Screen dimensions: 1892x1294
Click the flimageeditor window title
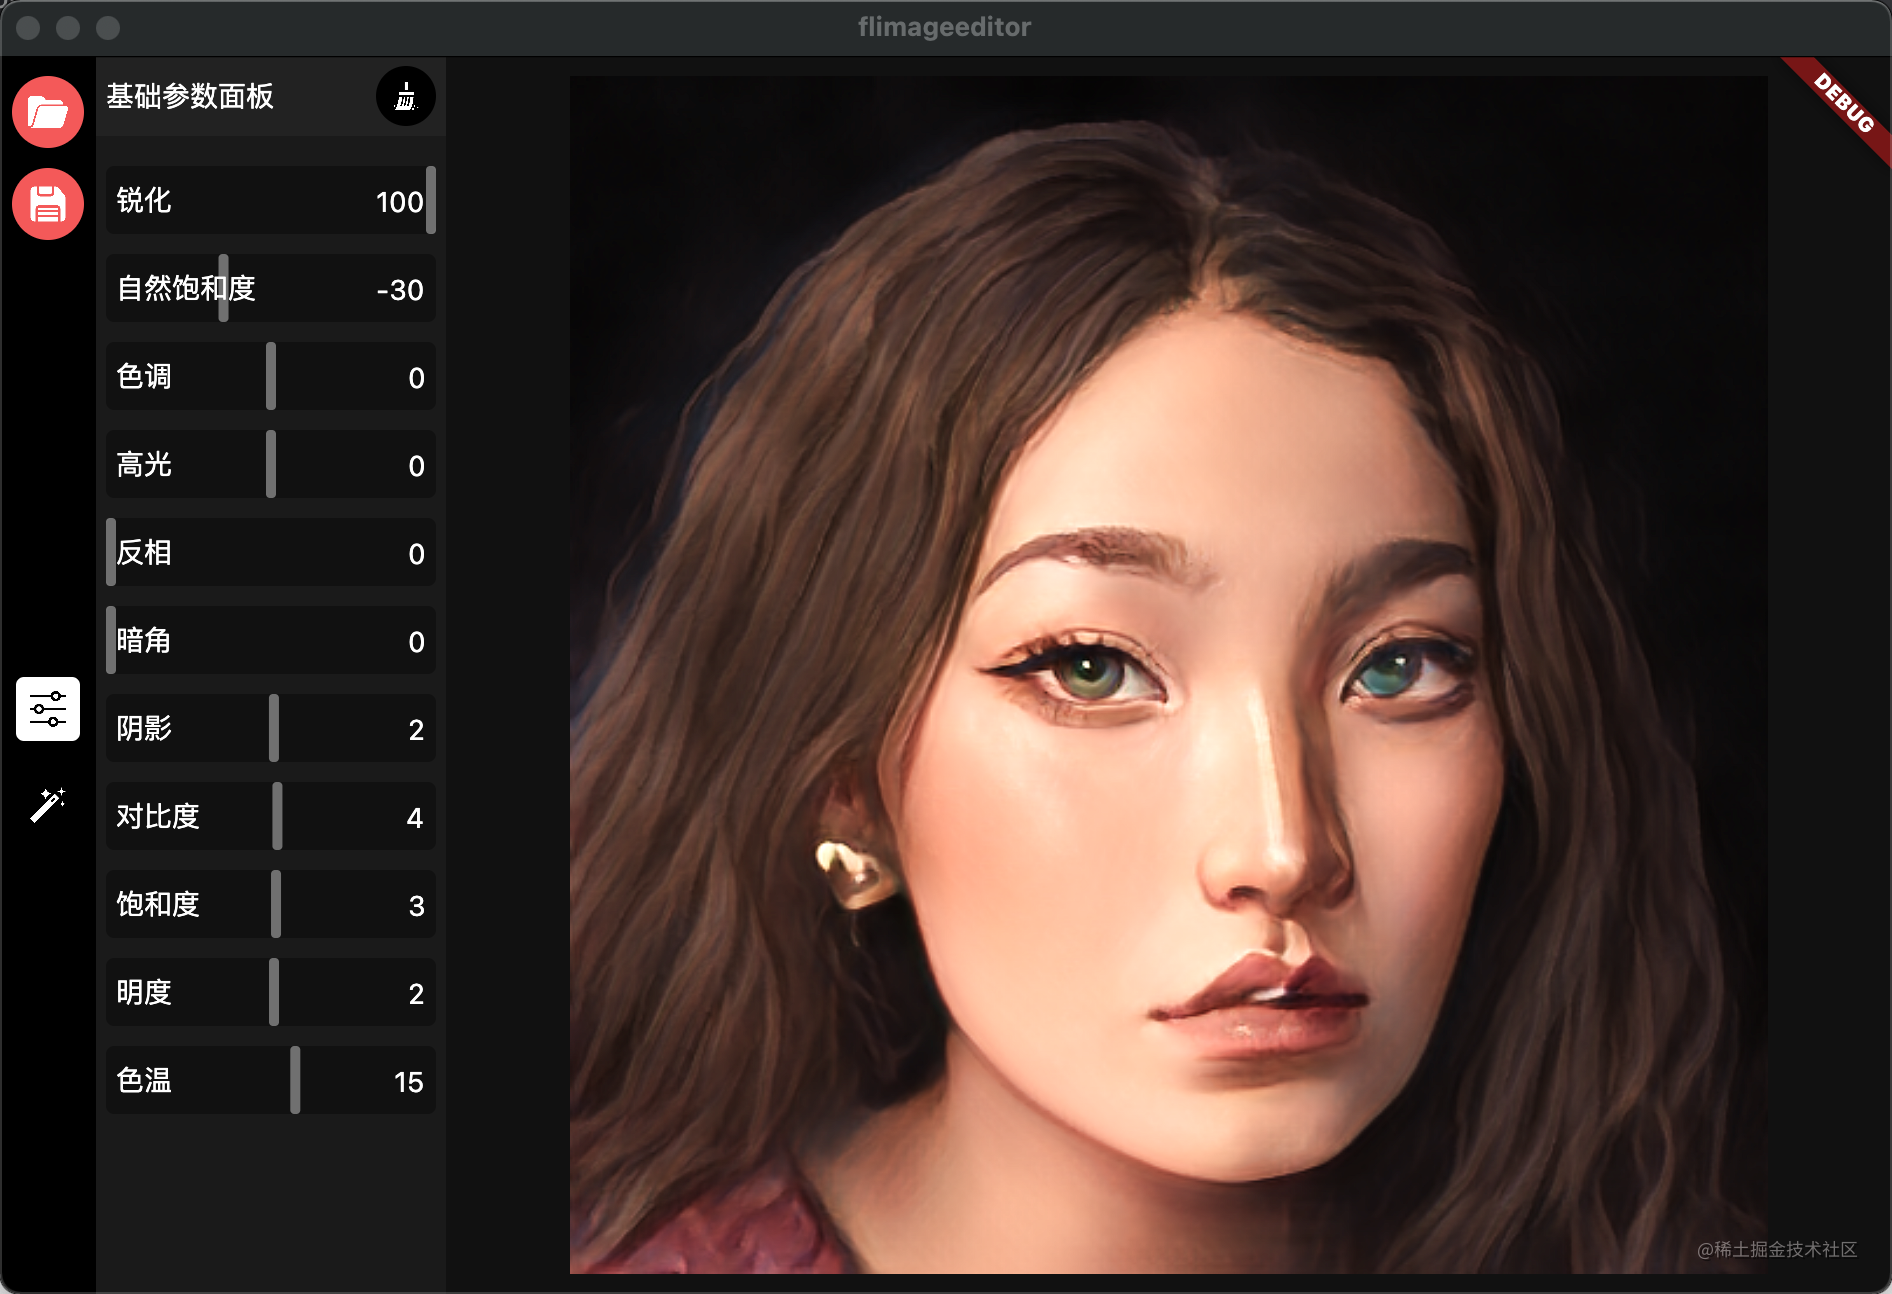click(945, 27)
